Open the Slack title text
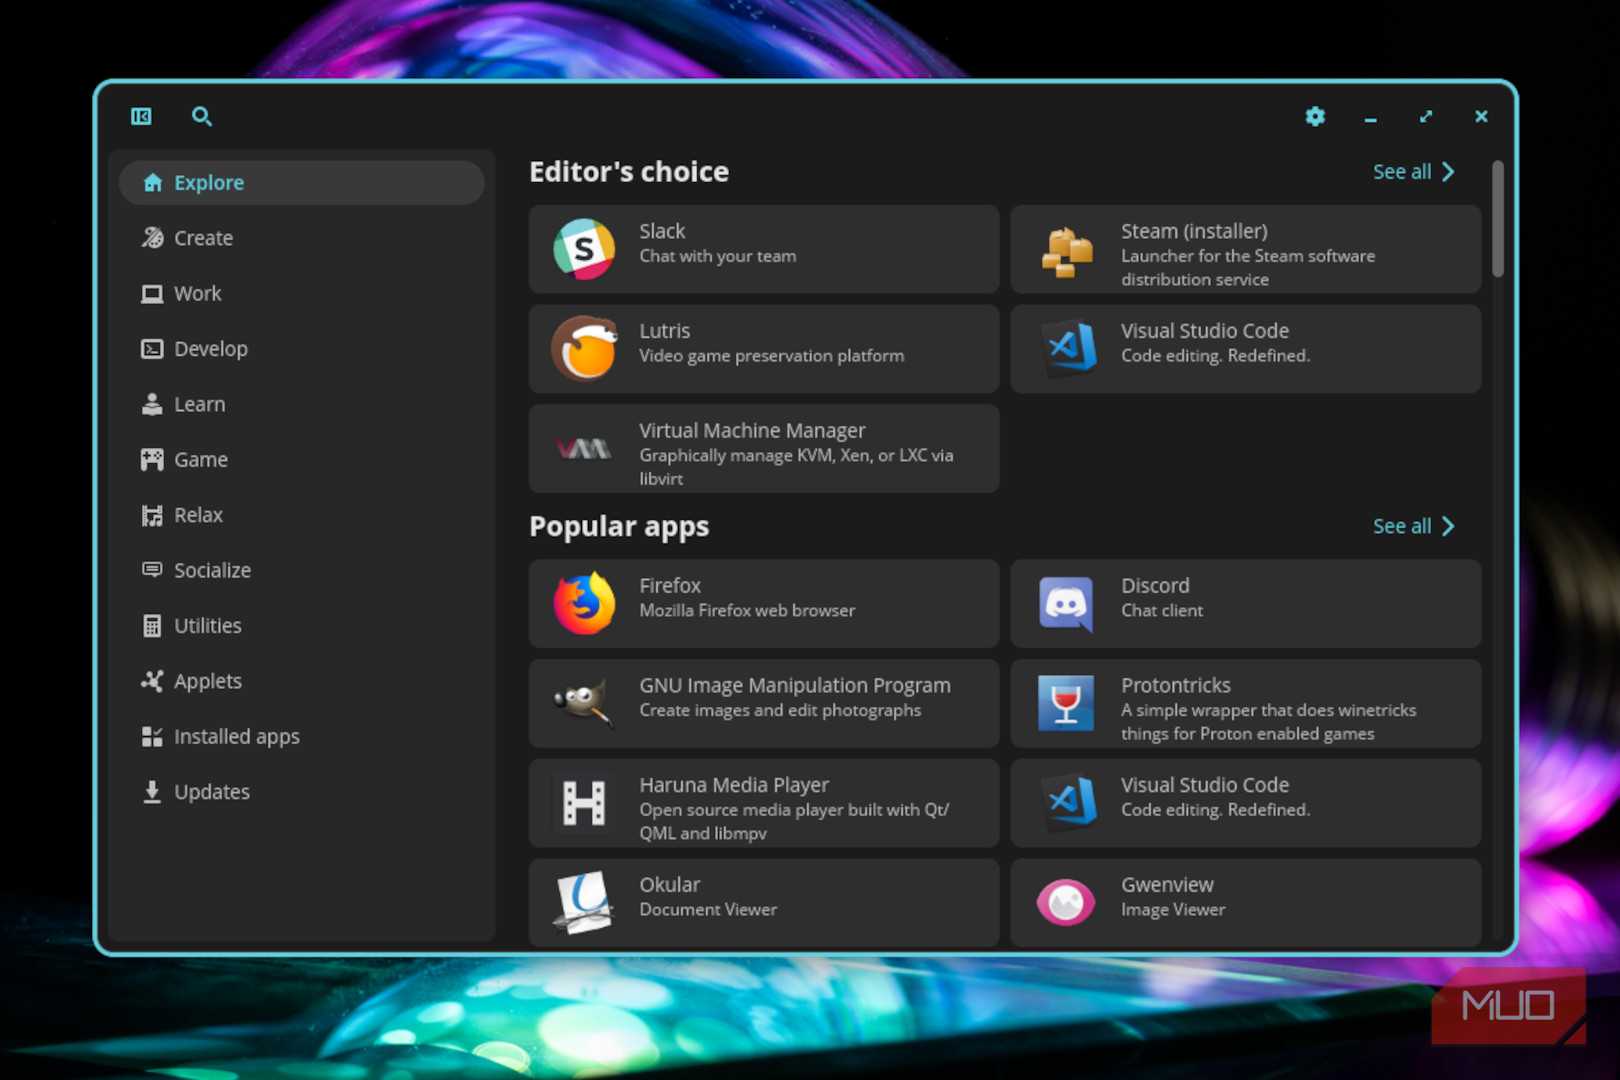Viewport: 1620px width, 1080px height. [x=662, y=231]
